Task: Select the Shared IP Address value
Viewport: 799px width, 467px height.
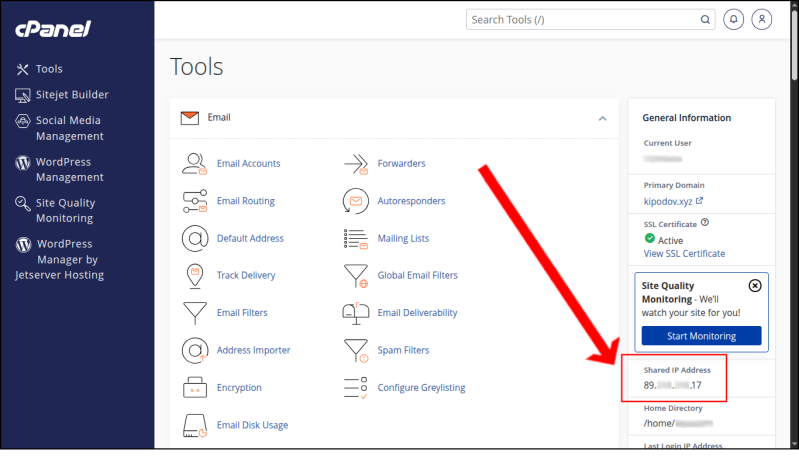Action: 672,385
